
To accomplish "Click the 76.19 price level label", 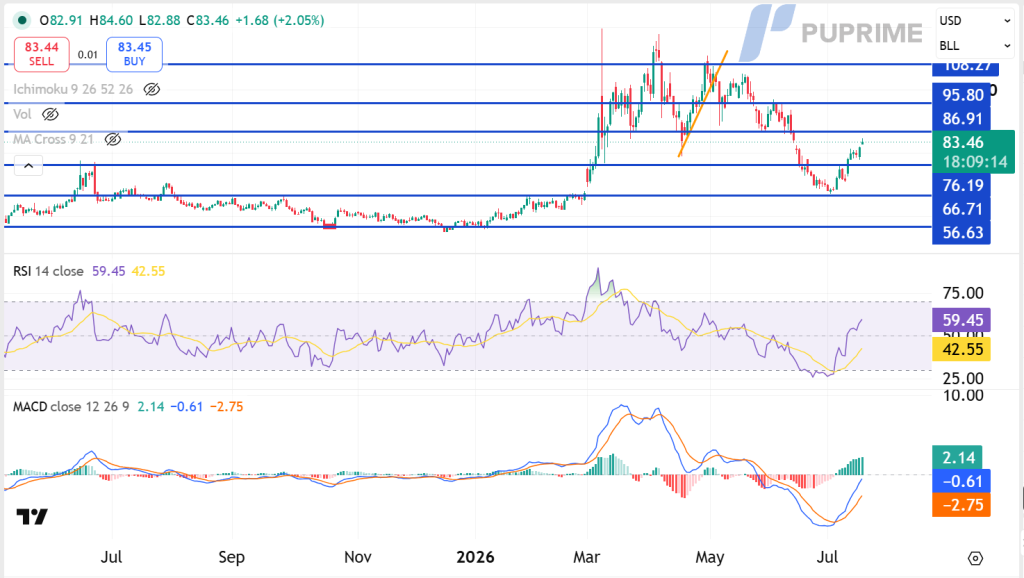I will coord(962,185).
